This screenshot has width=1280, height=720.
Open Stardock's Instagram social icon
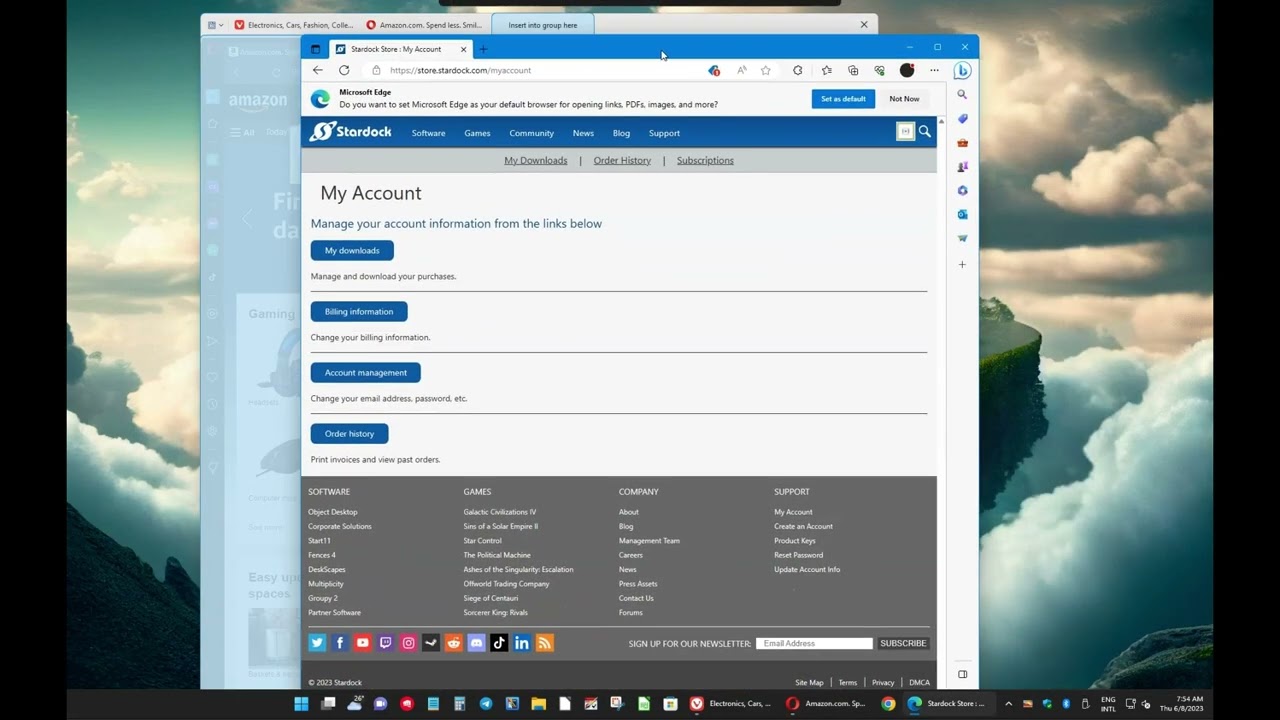pyautogui.click(x=408, y=643)
